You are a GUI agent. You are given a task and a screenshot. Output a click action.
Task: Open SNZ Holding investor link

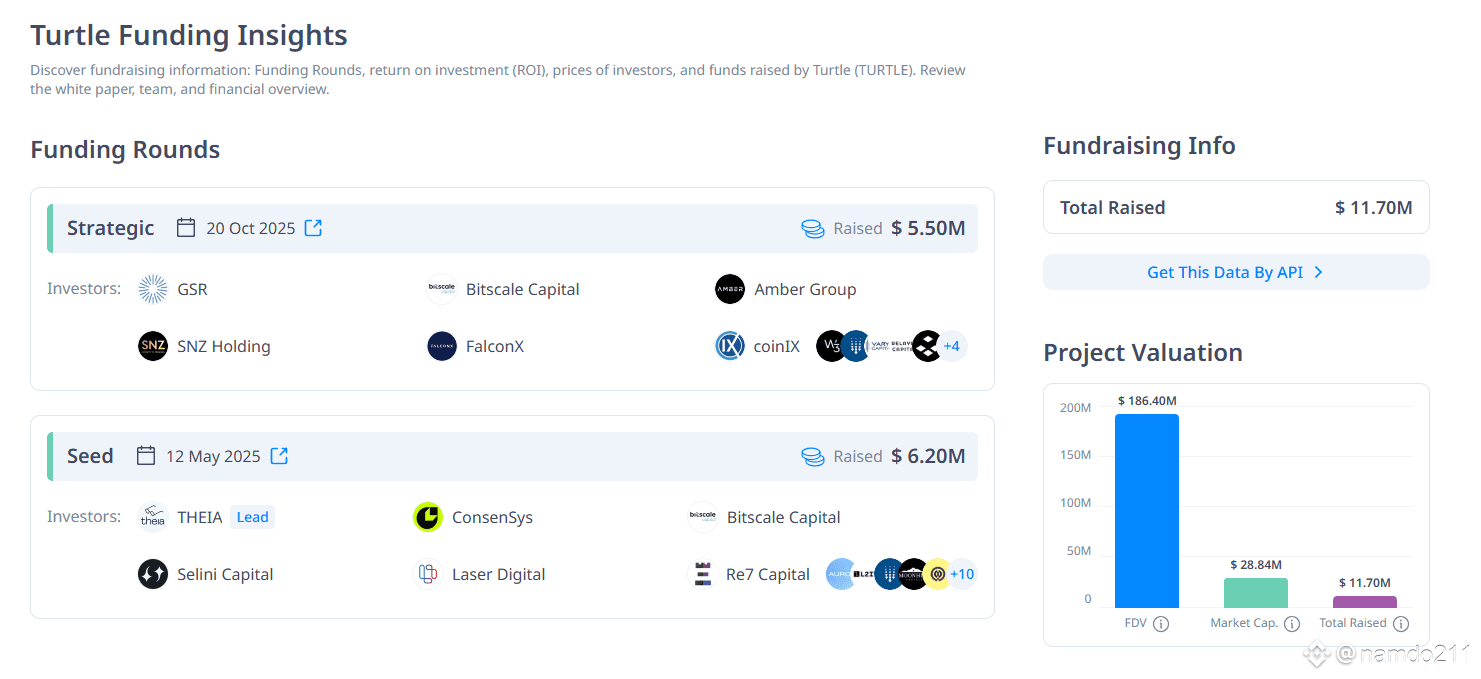point(224,346)
